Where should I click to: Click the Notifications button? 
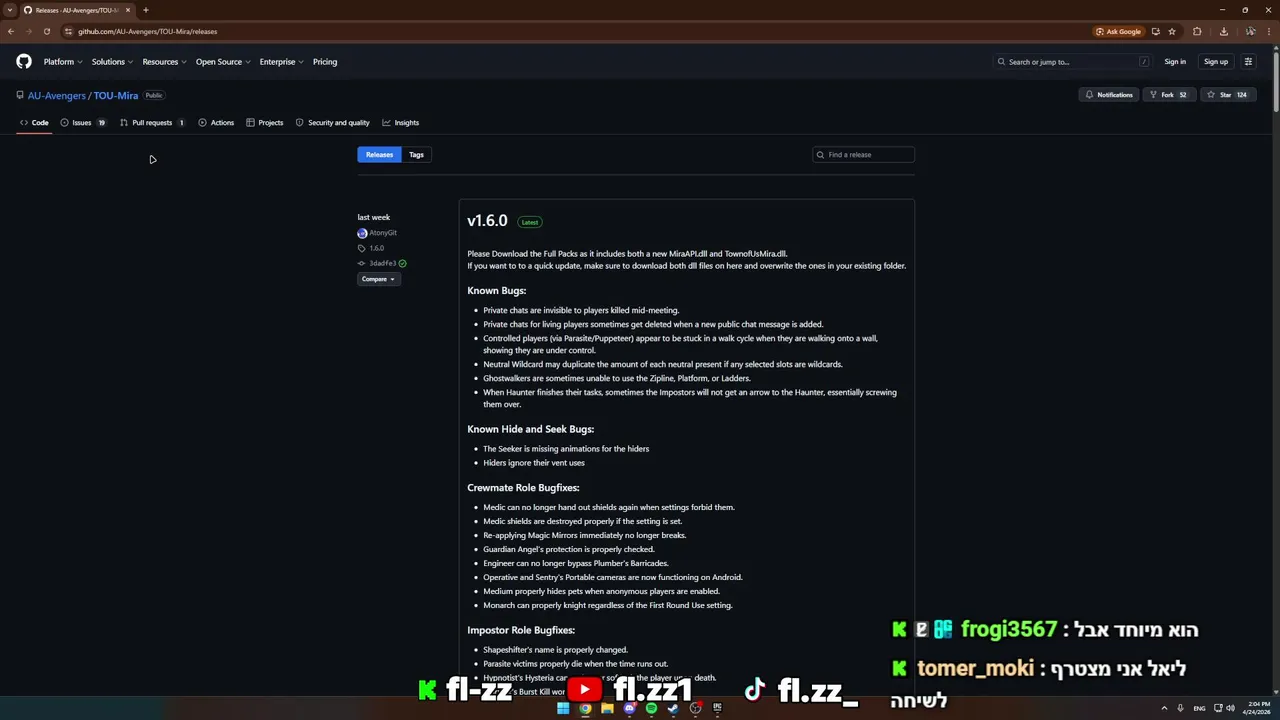[1109, 95]
